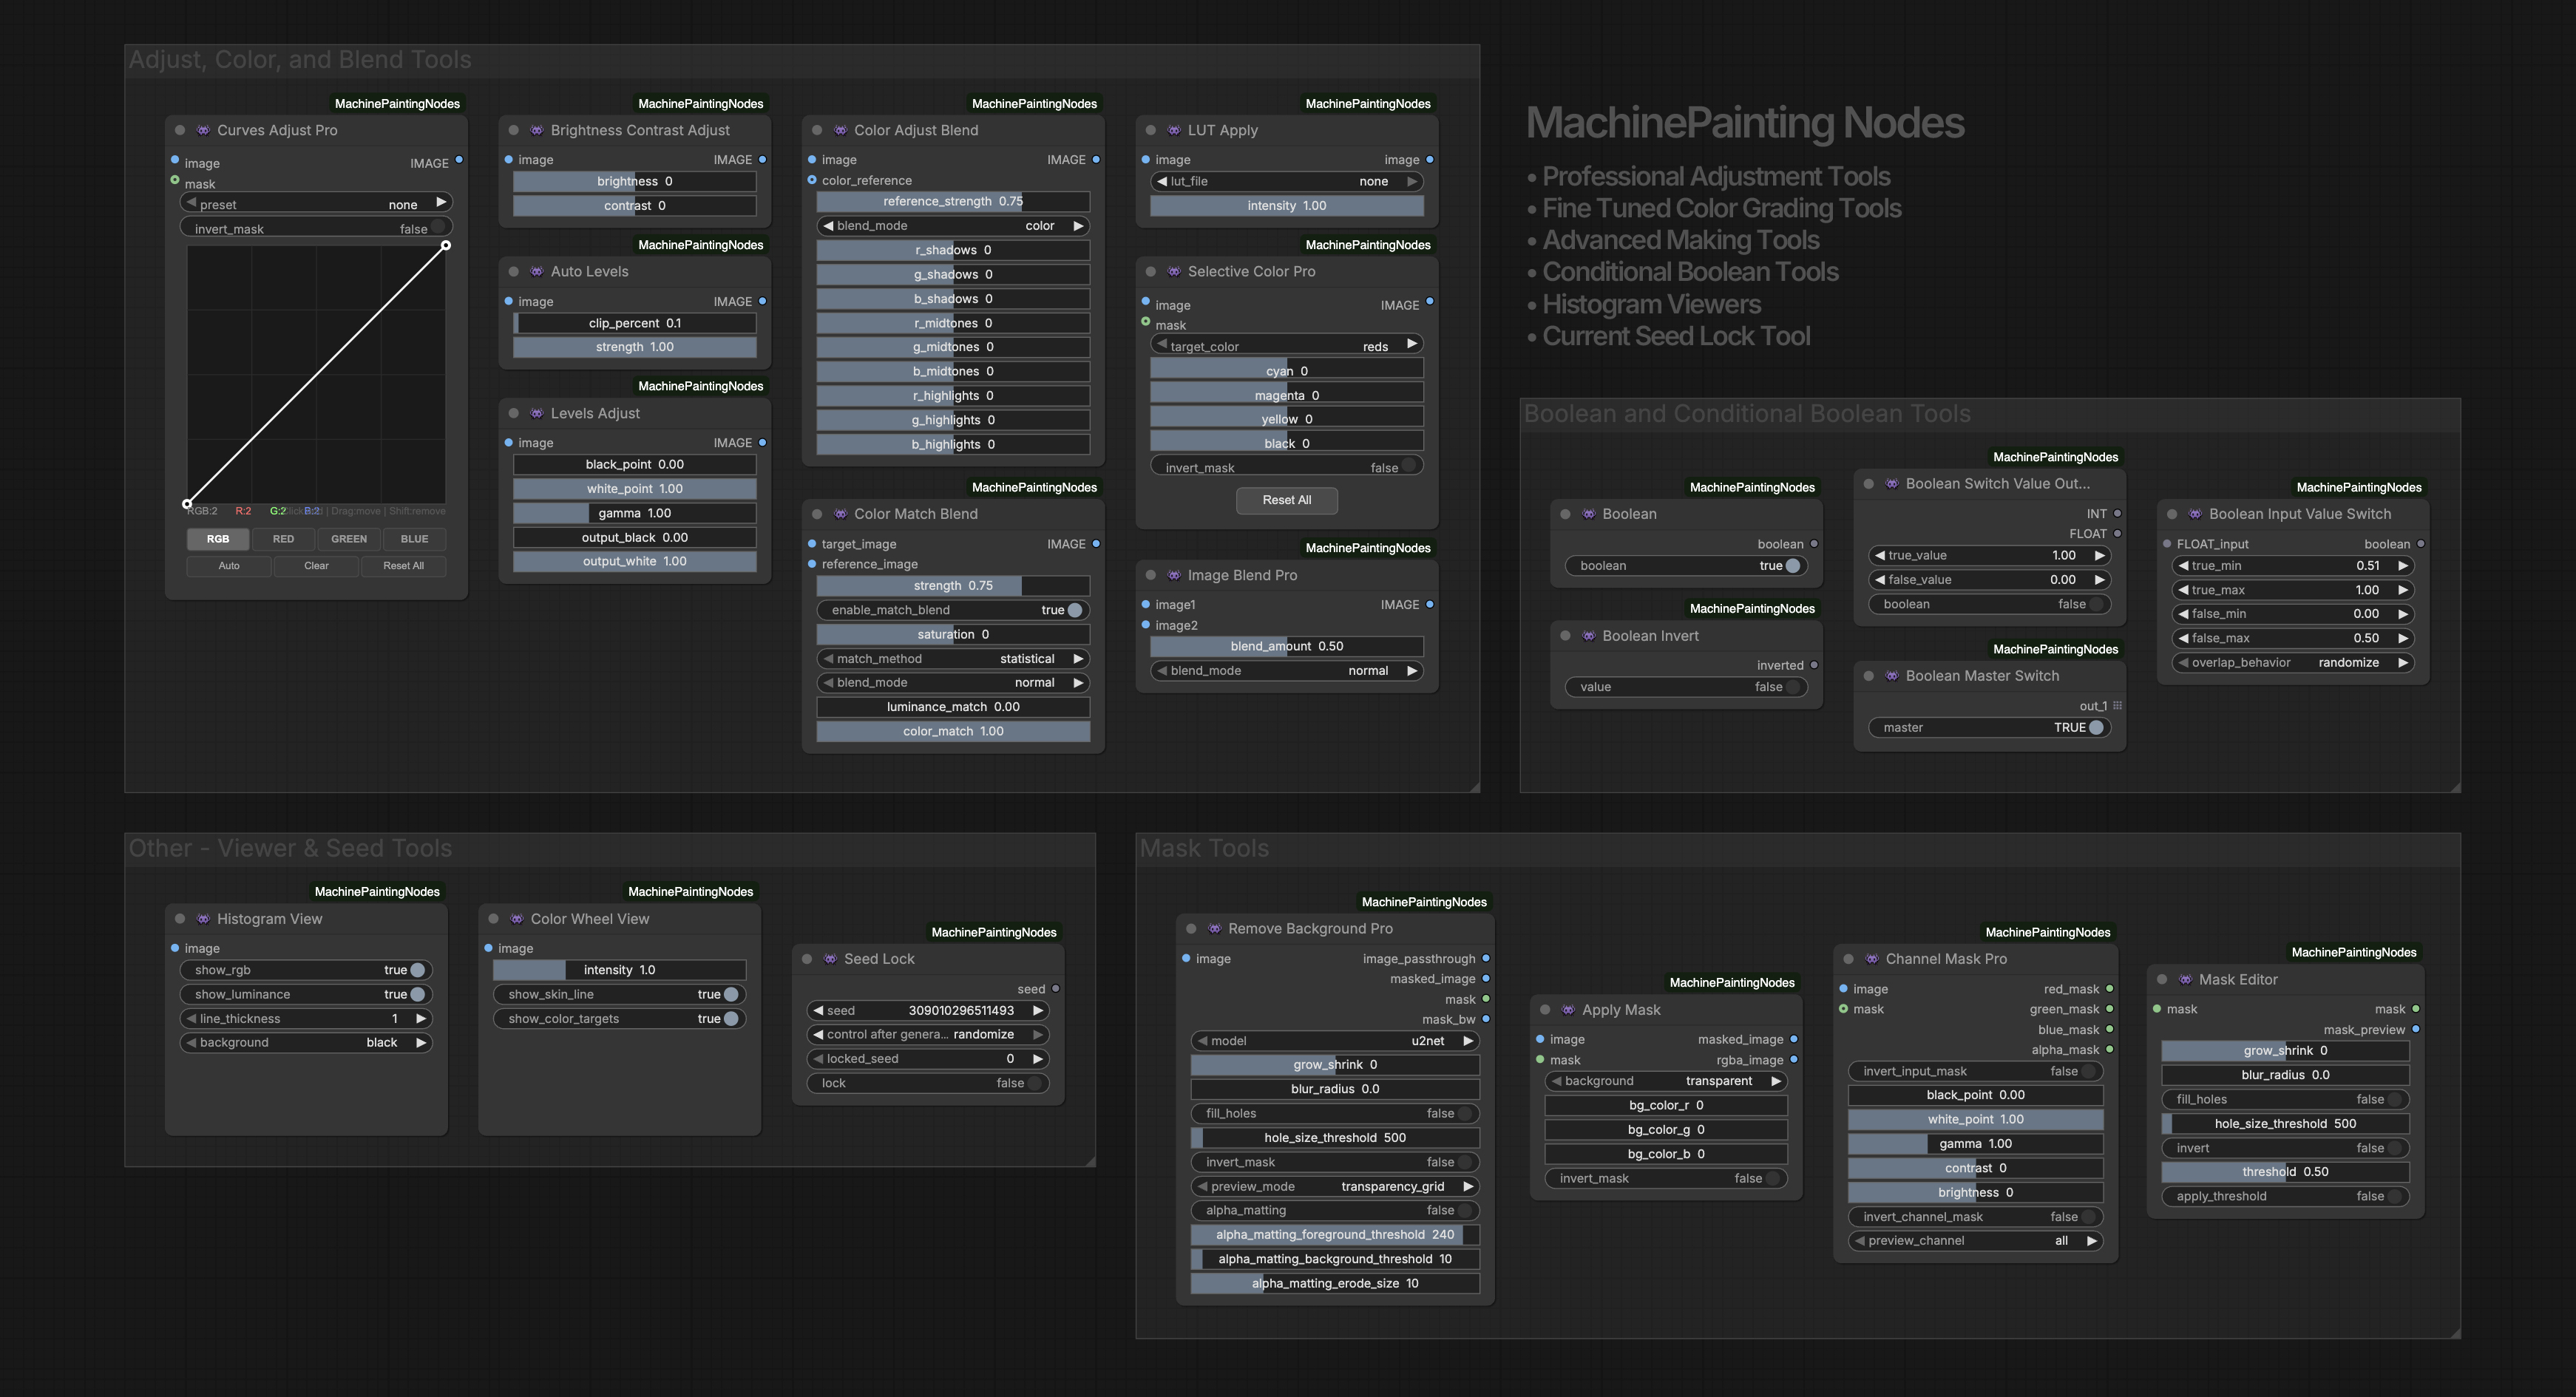The height and width of the screenshot is (1397, 2576).
Task: Click the Seed Lock node icon
Action: coord(830,959)
